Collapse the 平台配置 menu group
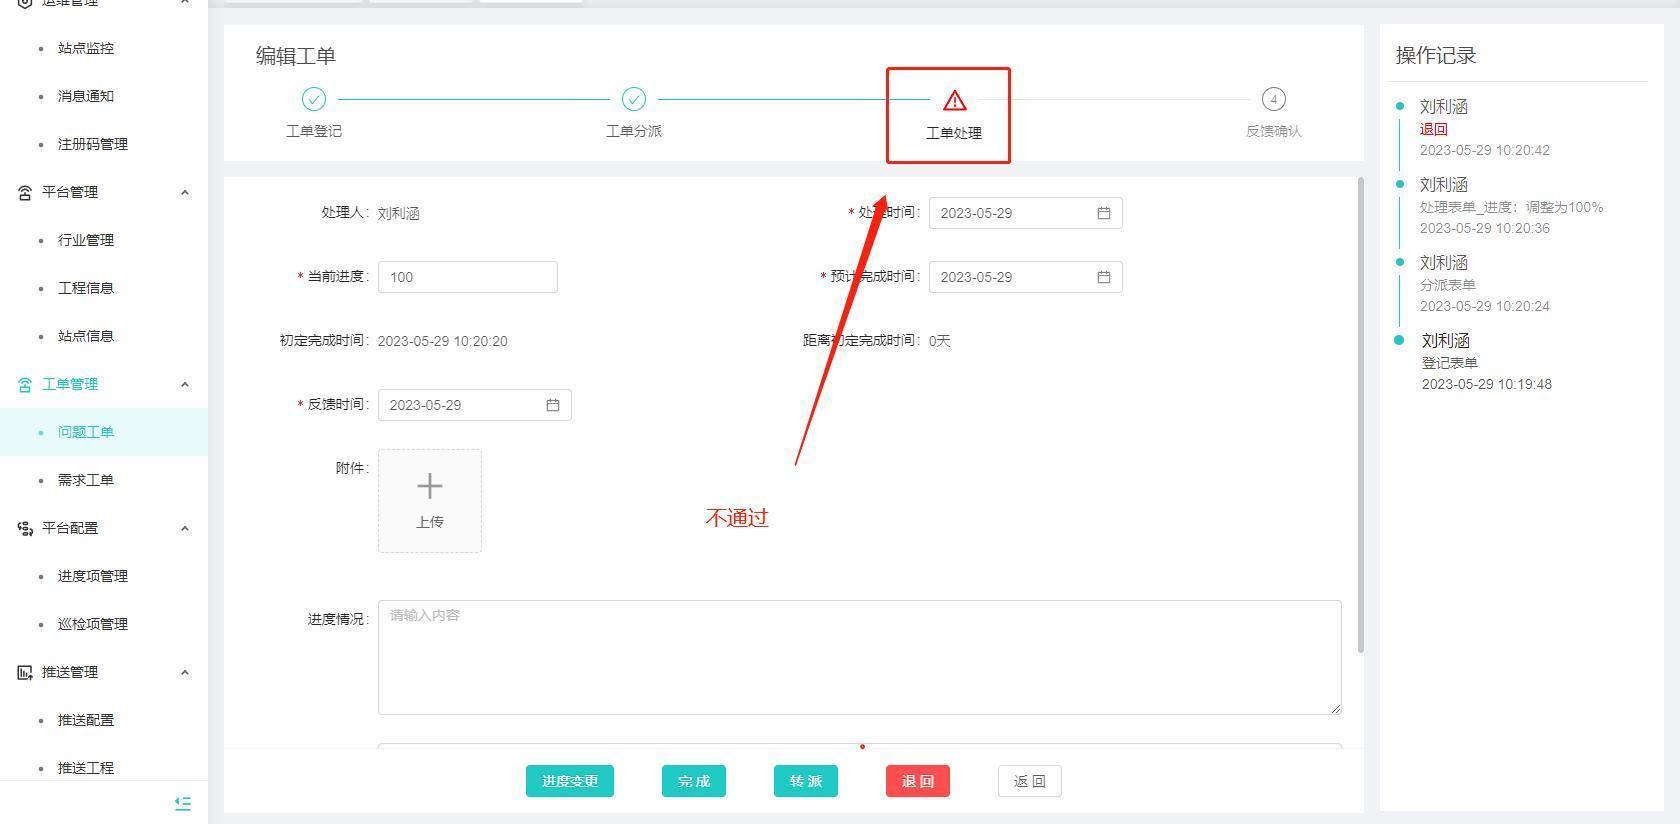The height and width of the screenshot is (824, 1680). click(x=185, y=528)
